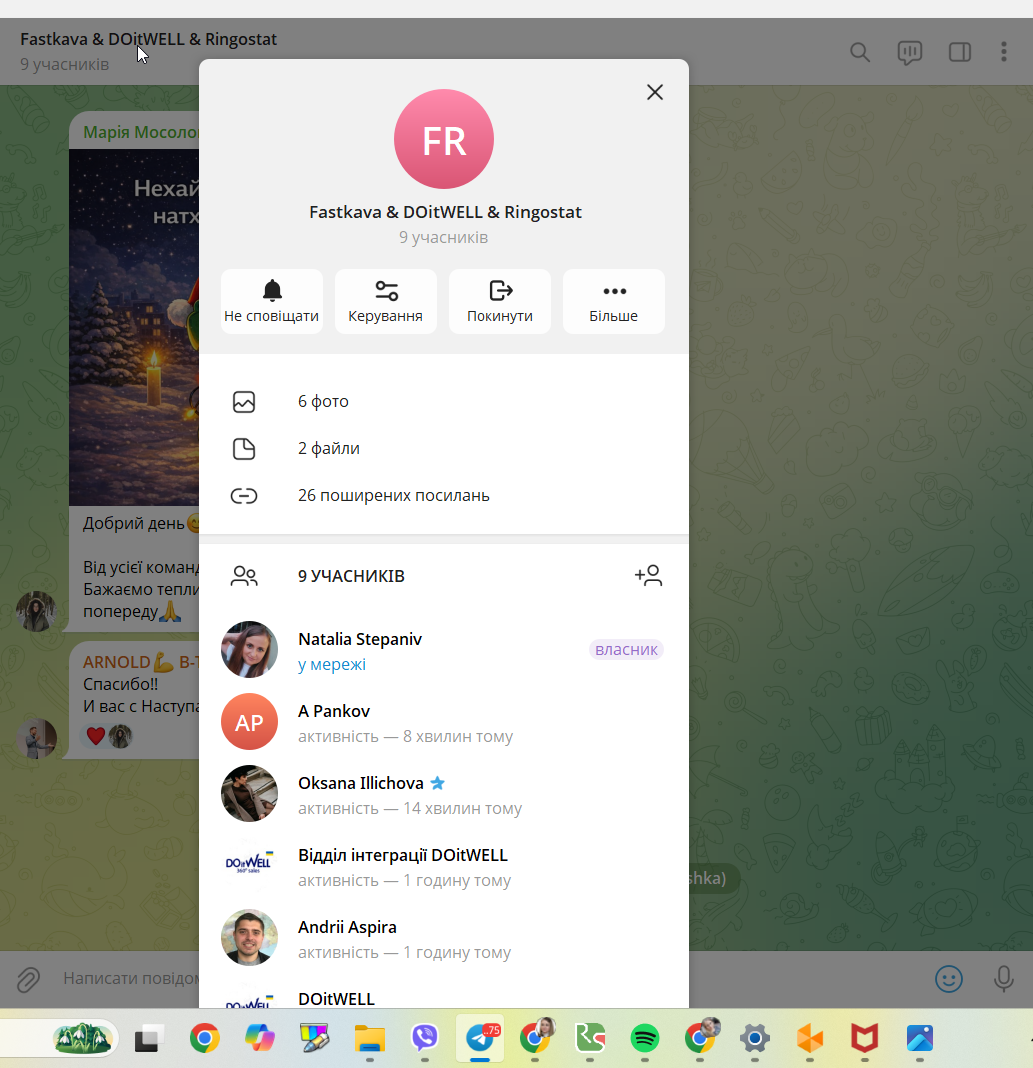Open the 2 файли list

click(x=444, y=448)
